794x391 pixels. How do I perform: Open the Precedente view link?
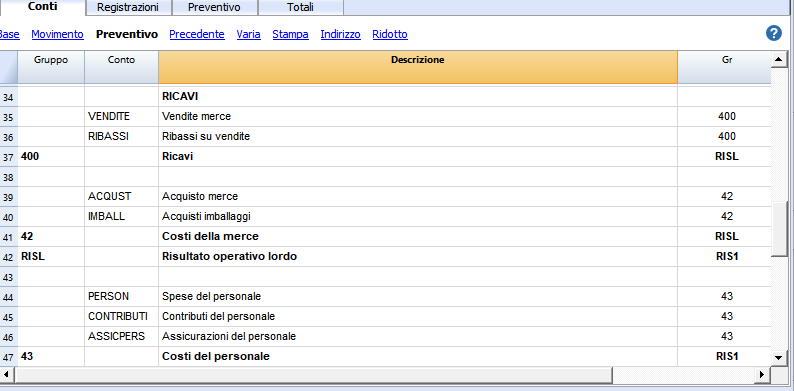(197, 34)
